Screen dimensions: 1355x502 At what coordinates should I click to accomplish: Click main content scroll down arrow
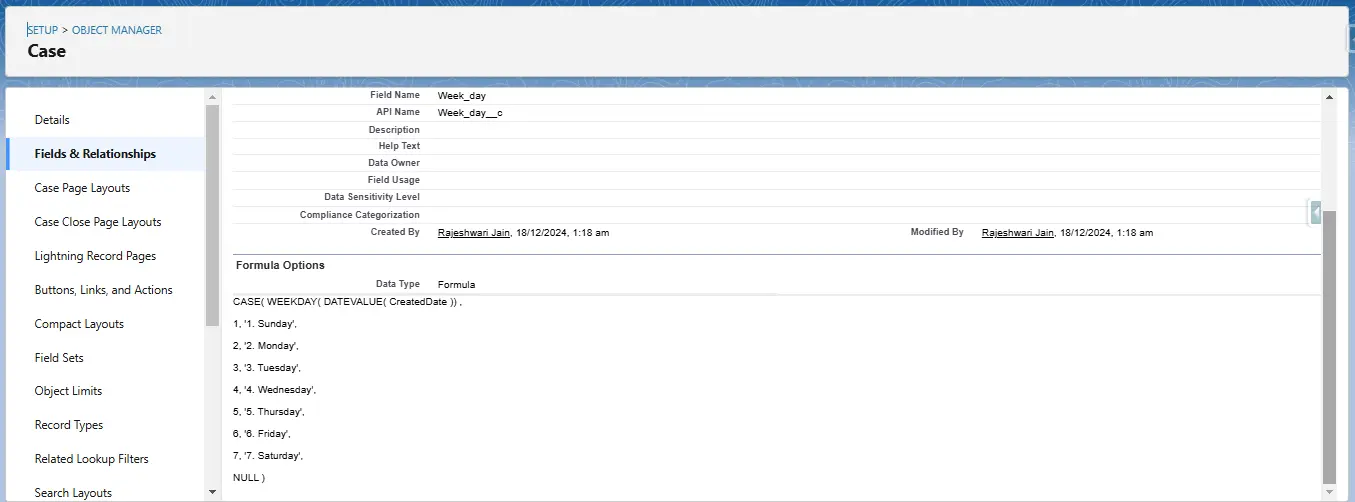[1328, 492]
